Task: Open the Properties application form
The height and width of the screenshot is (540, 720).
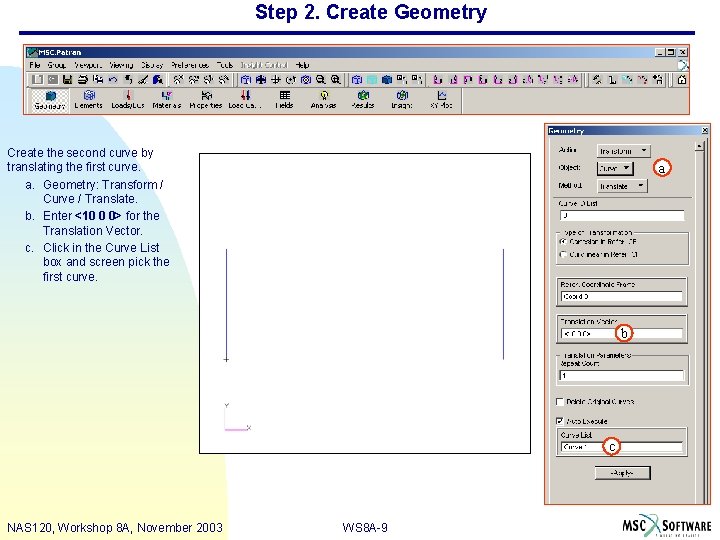Action: click(206, 100)
